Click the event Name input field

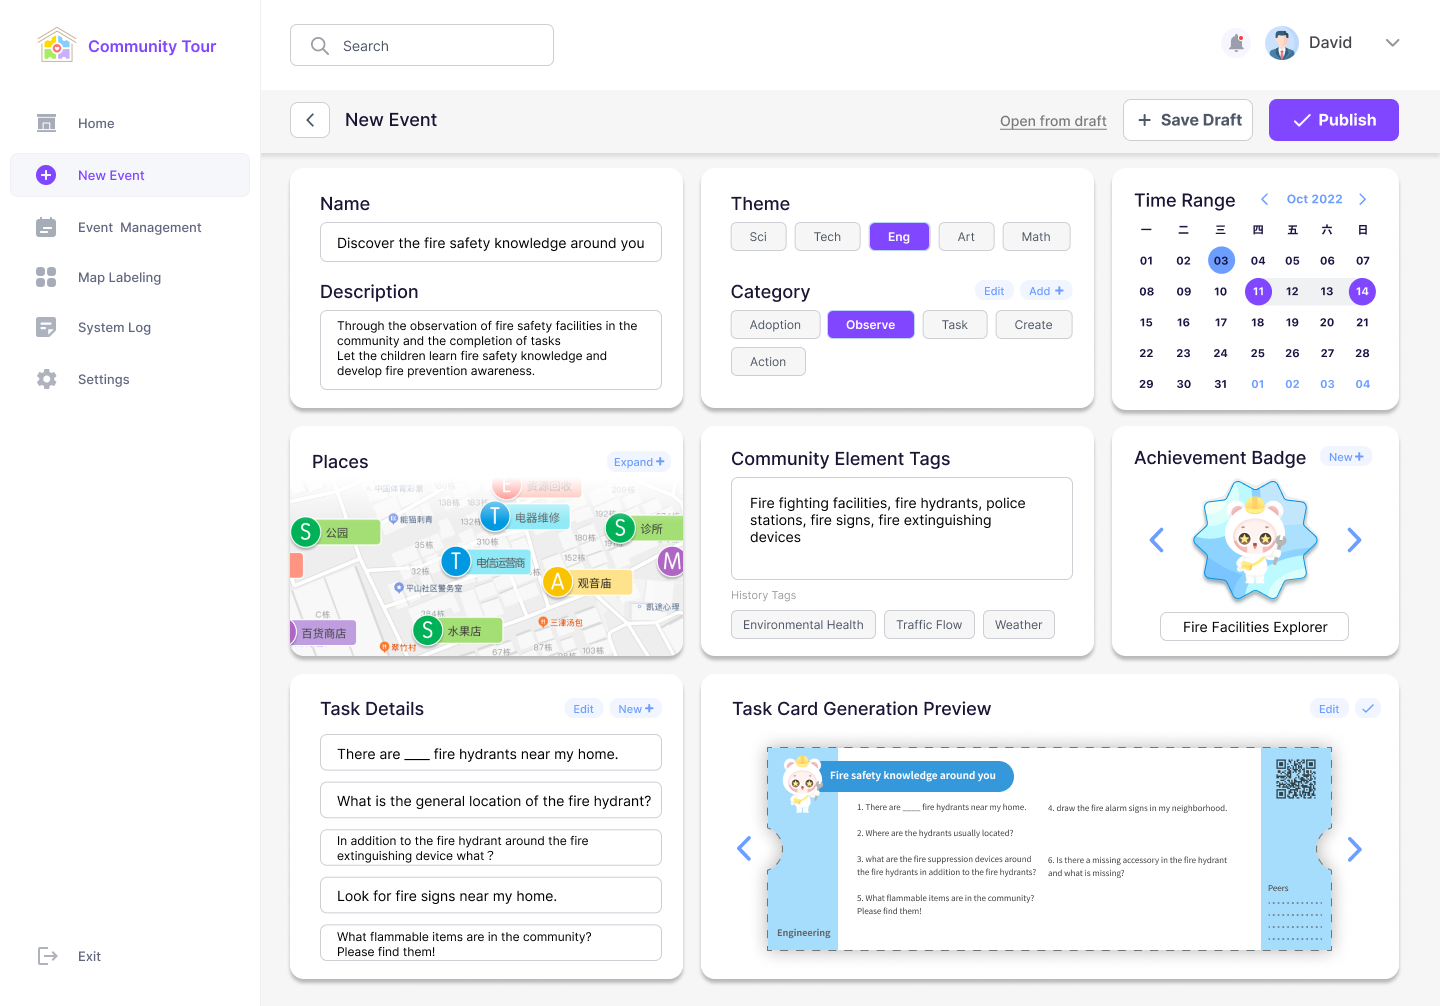click(x=490, y=243)
